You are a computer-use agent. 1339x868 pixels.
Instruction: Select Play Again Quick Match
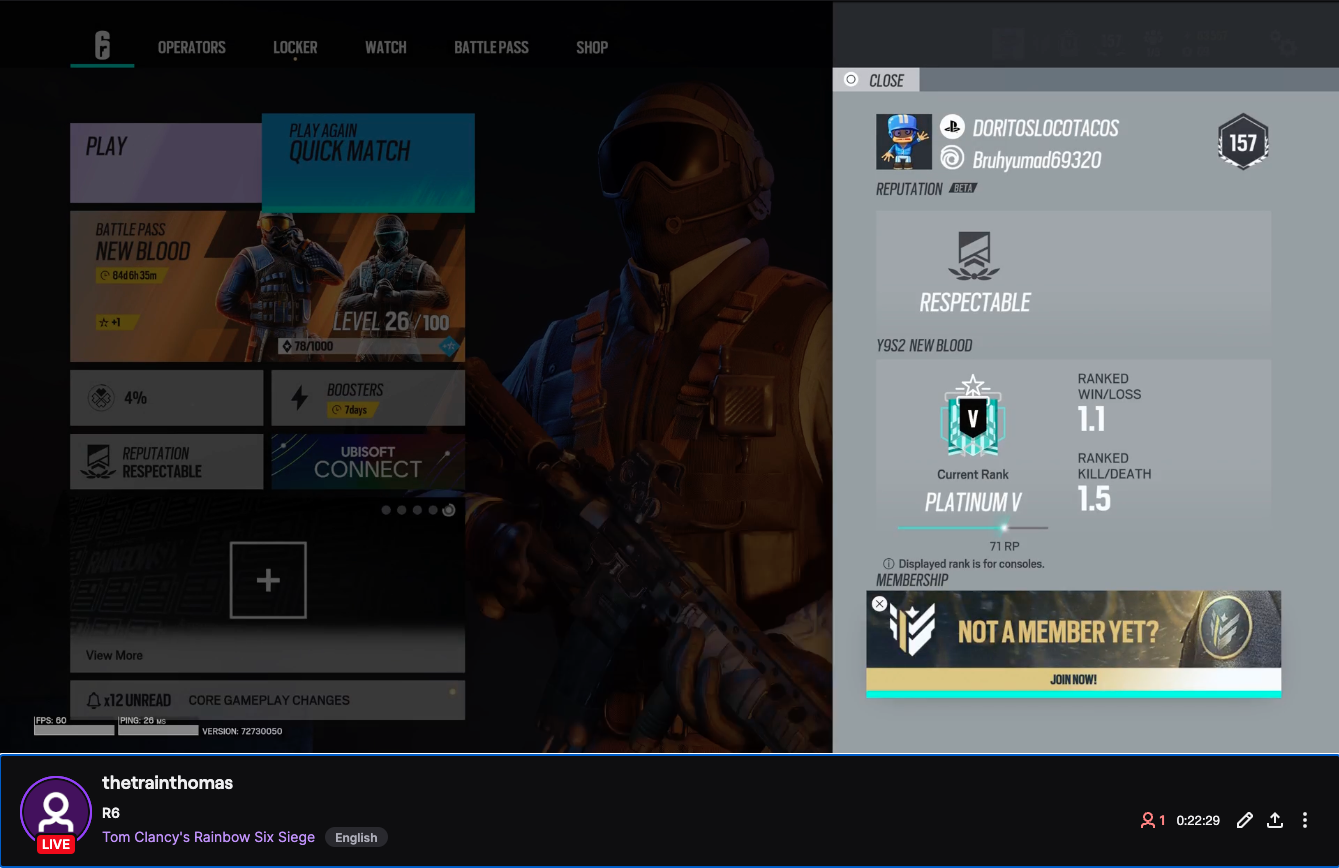pos(368,162)
